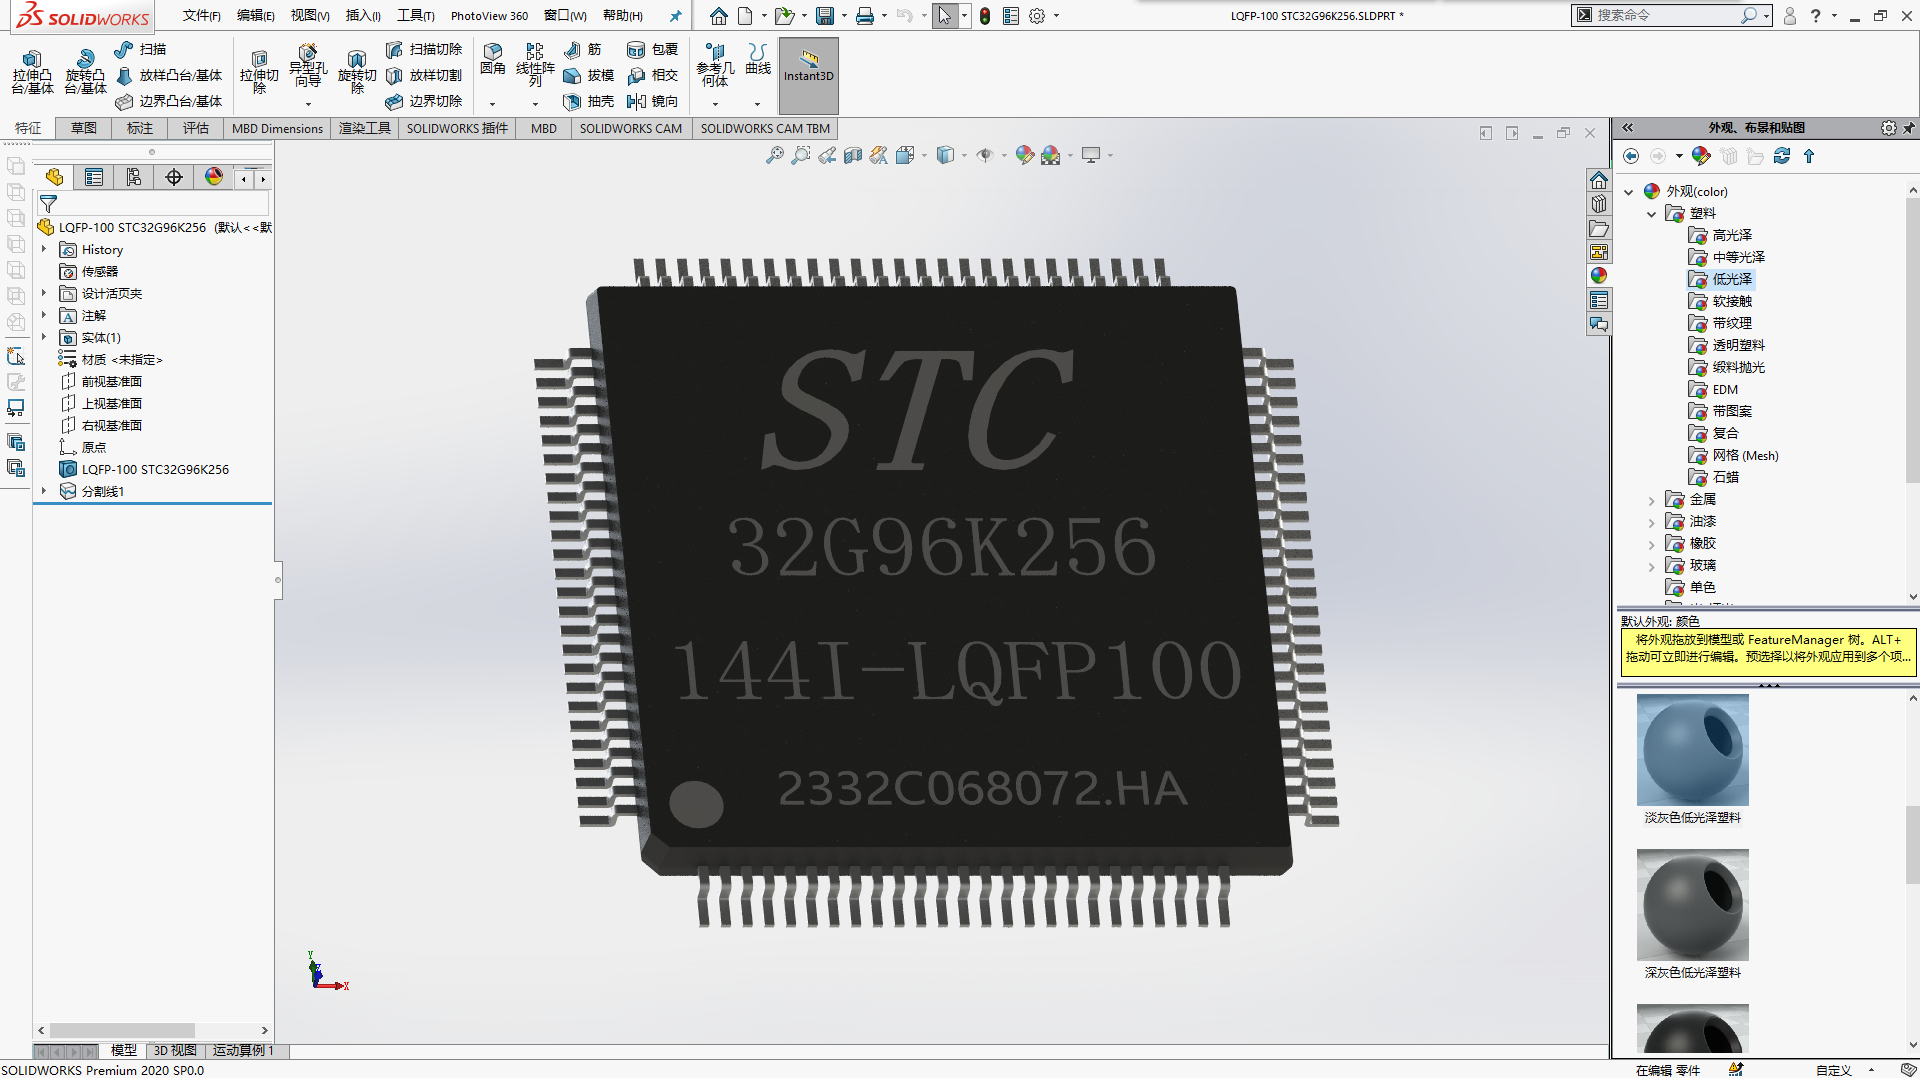Image resolution: width=1920 pixels, height=1078 pixels.
Task: Select the Fillet (圆角) tool
Action: 492,60
